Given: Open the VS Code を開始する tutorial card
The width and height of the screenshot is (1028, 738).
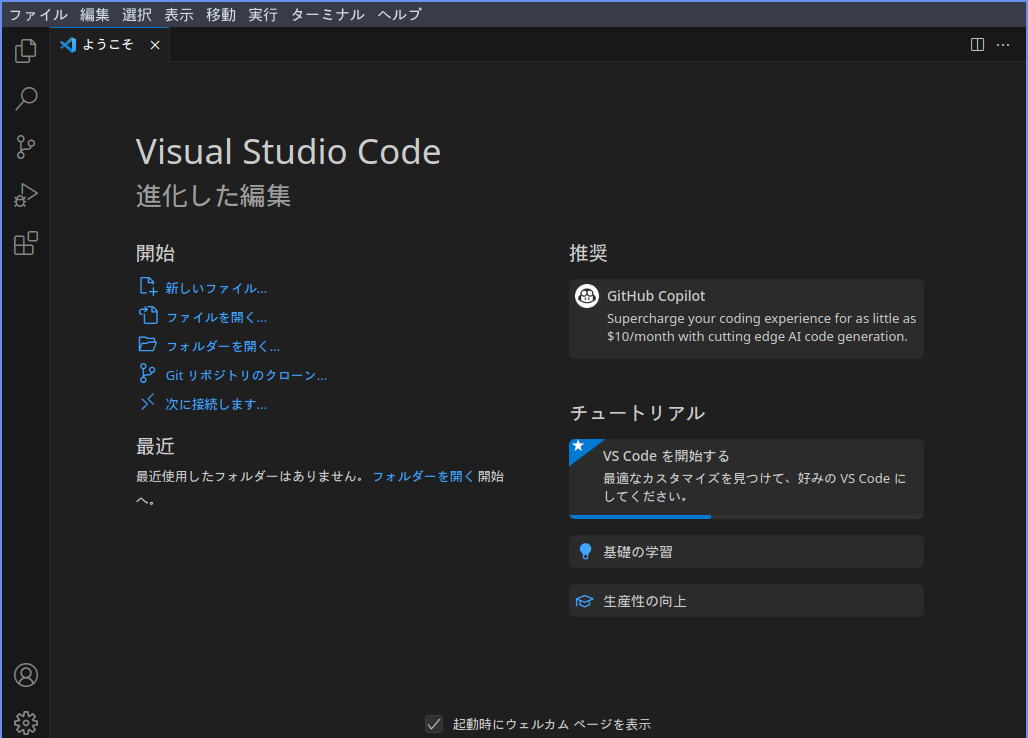Looking at the screenshot, I should coord(746,478).
